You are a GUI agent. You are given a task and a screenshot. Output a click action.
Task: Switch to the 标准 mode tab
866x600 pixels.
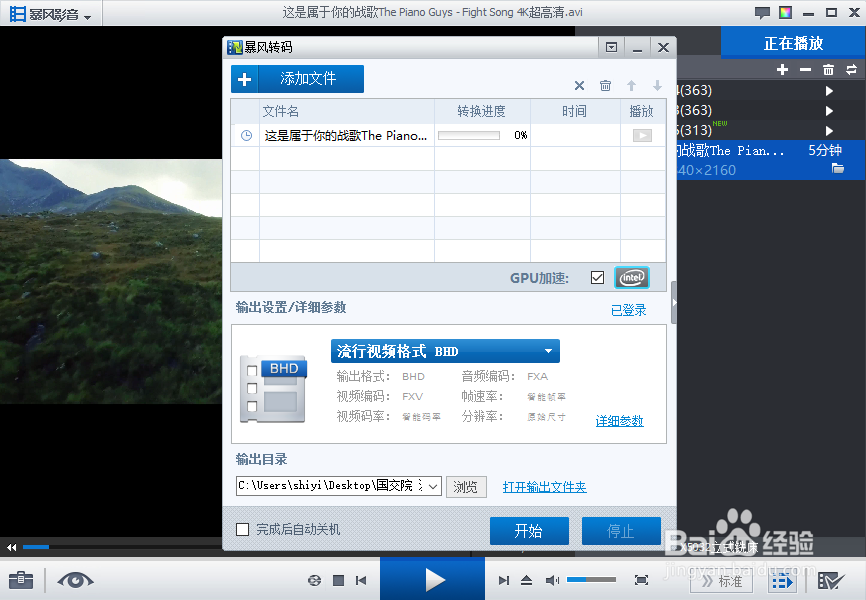721,580
